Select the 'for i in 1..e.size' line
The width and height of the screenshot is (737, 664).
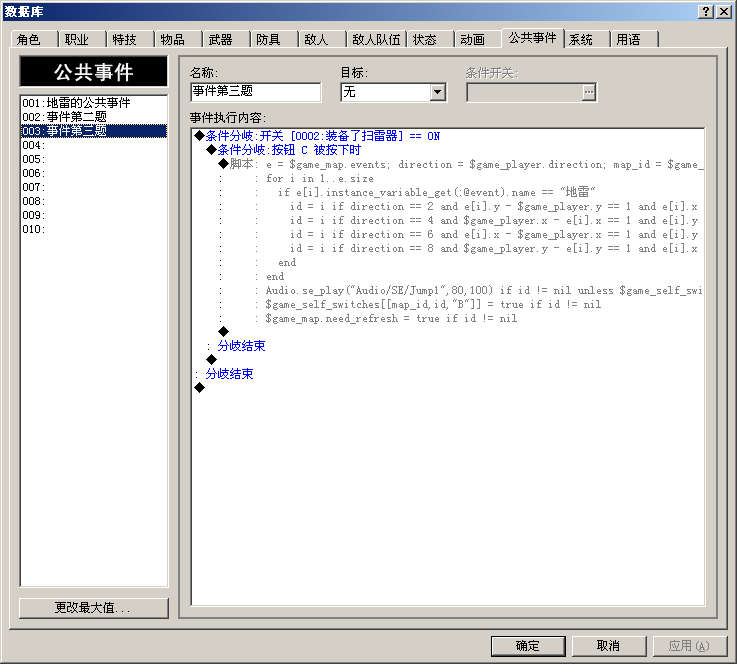pos(448,178)
